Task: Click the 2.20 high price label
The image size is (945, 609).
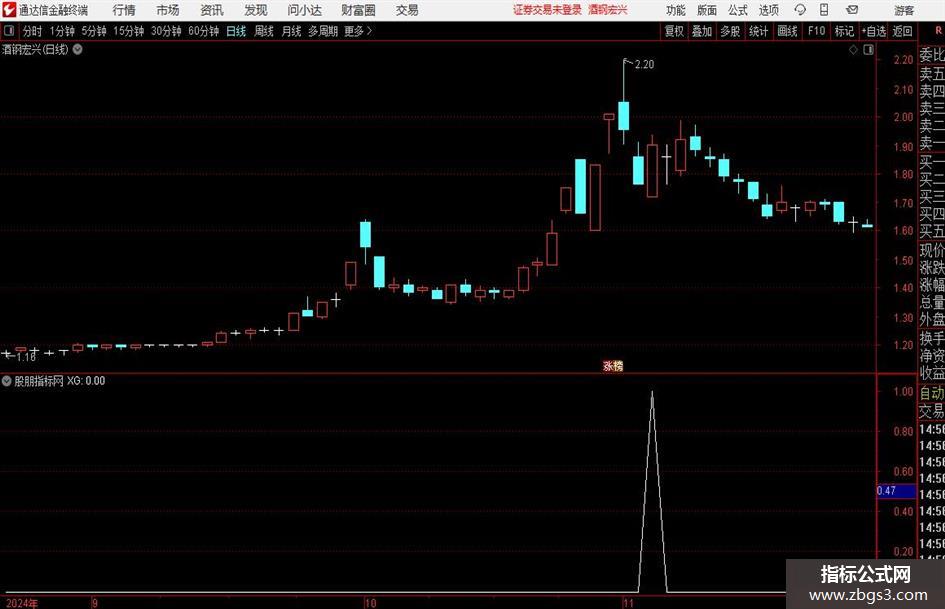Action: (x=644, y=64)
